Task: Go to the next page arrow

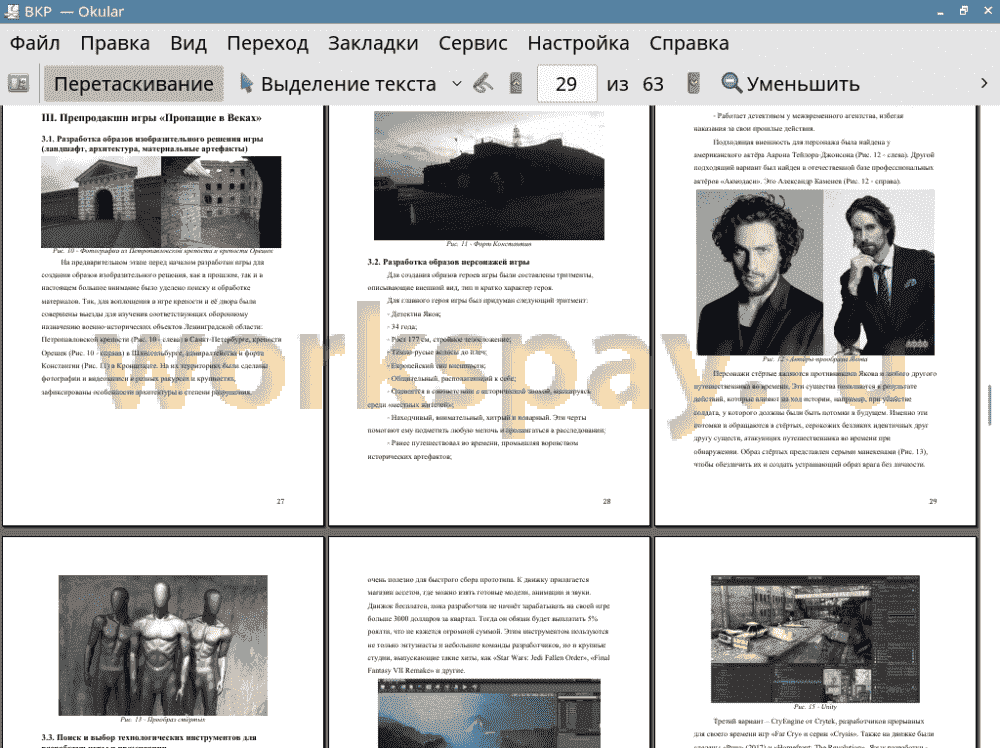Action: (x=693, y=84)
